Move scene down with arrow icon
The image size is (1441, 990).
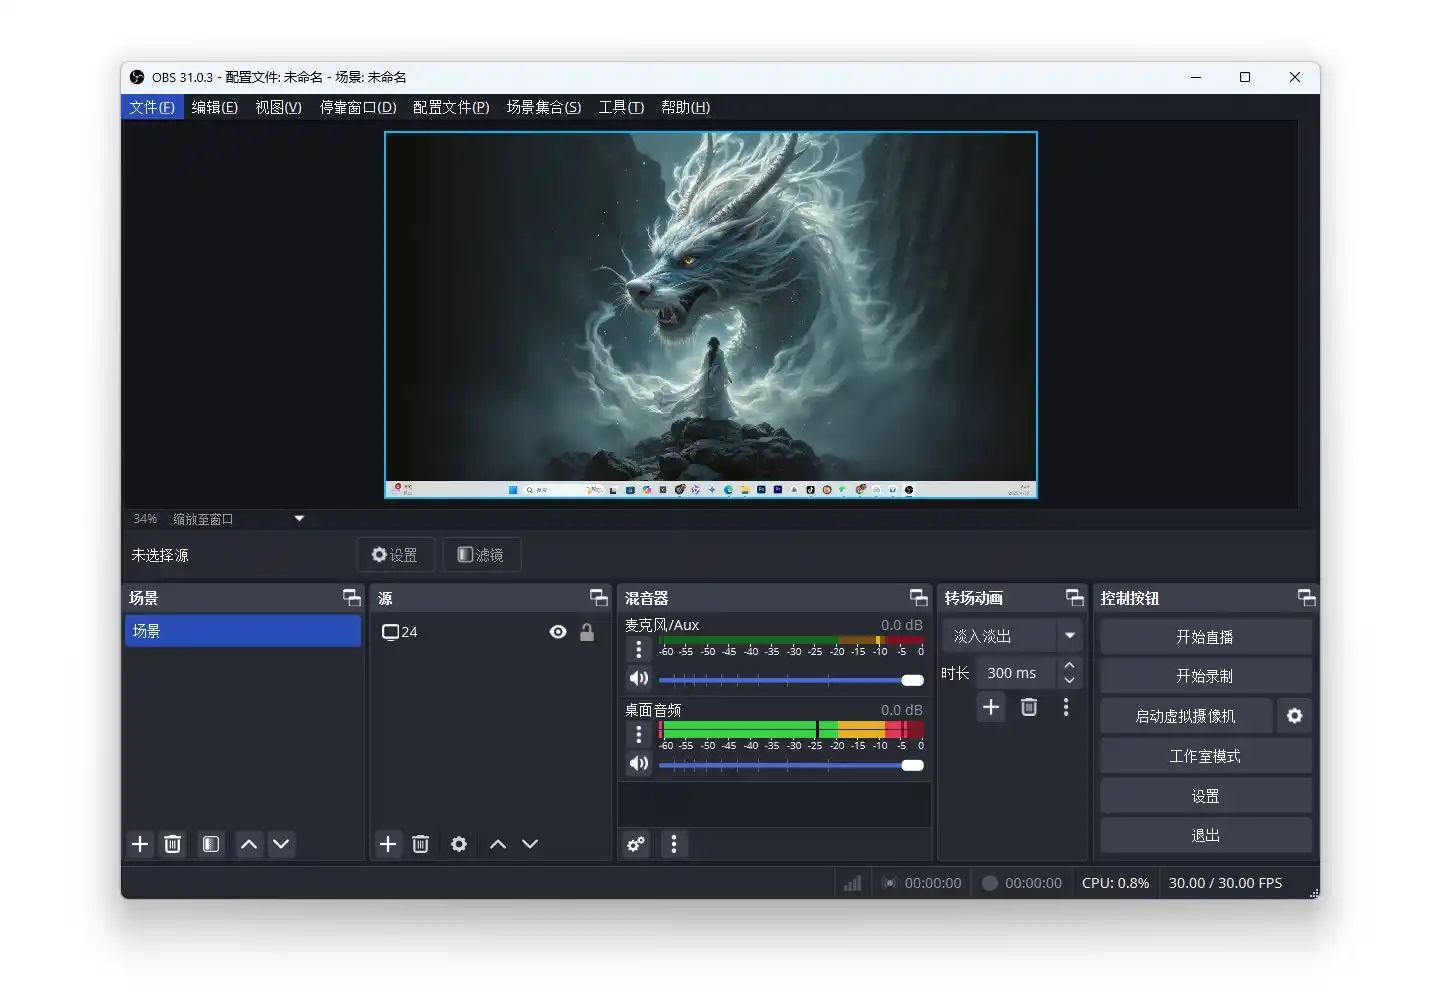coord(281,844)
